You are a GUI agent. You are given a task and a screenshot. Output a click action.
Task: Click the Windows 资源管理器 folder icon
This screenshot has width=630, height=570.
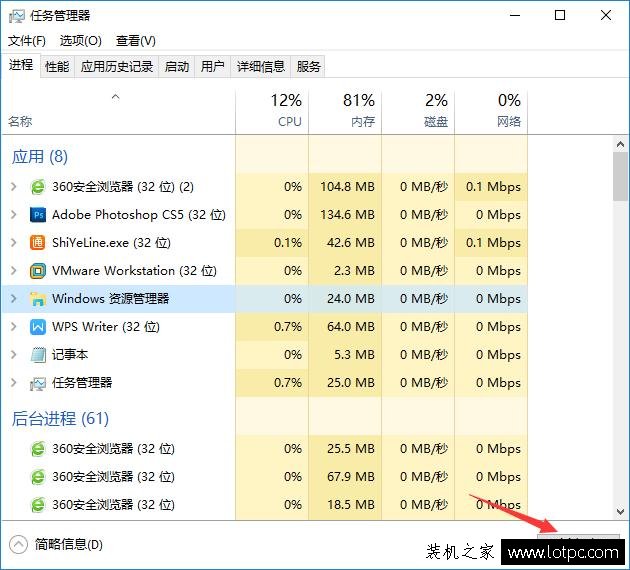point(38,299)
